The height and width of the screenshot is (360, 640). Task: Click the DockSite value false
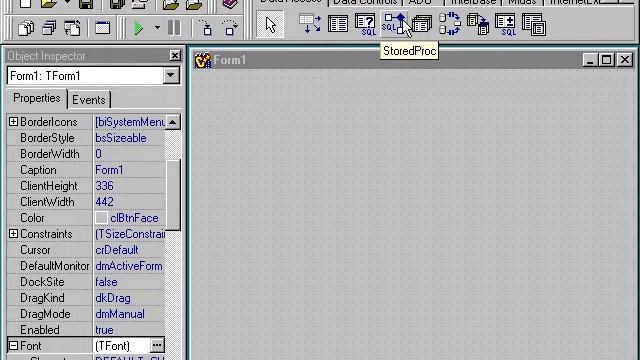(x=106, y=282)
